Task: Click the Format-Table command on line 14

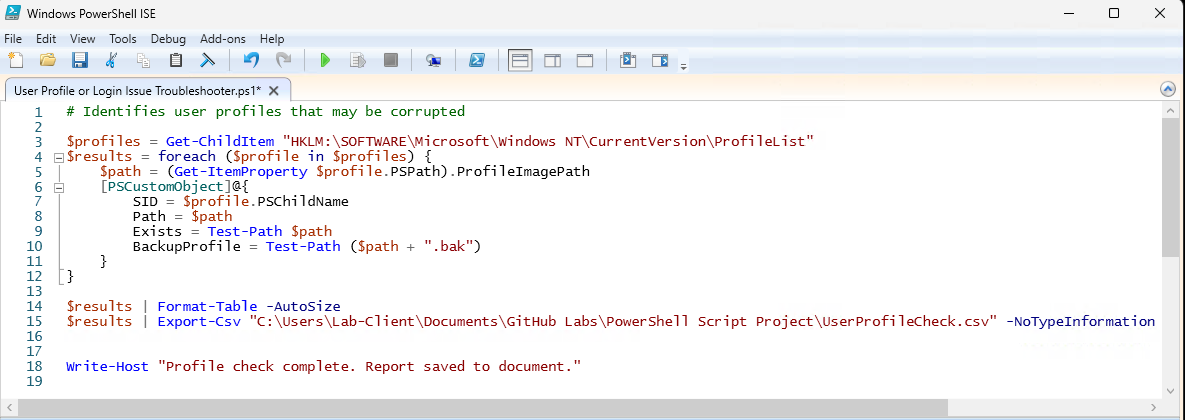Action: point(207,307)
